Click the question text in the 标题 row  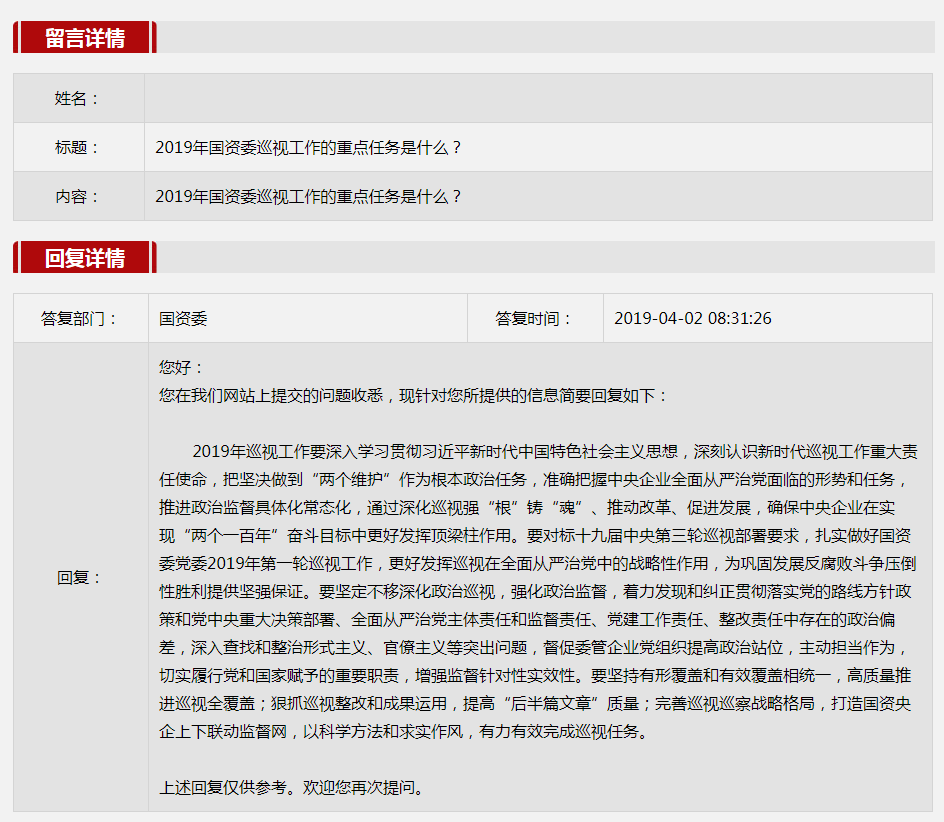point(308,147)
